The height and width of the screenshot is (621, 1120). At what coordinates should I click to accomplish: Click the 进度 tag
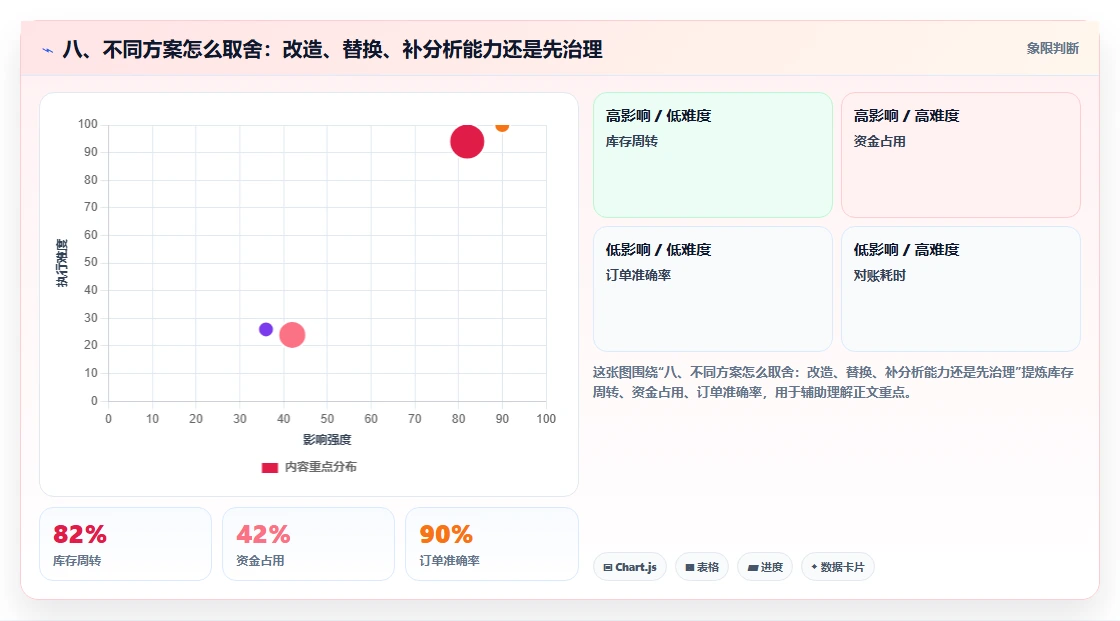point(765,567)
